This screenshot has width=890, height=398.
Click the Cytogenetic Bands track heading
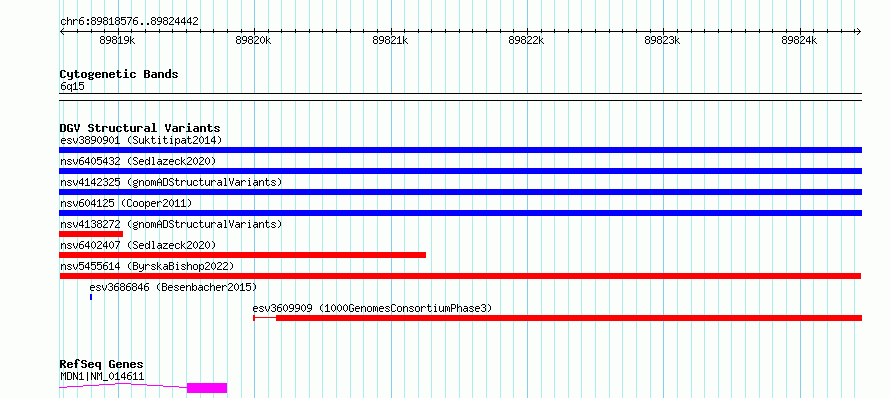tap(119, 74)
